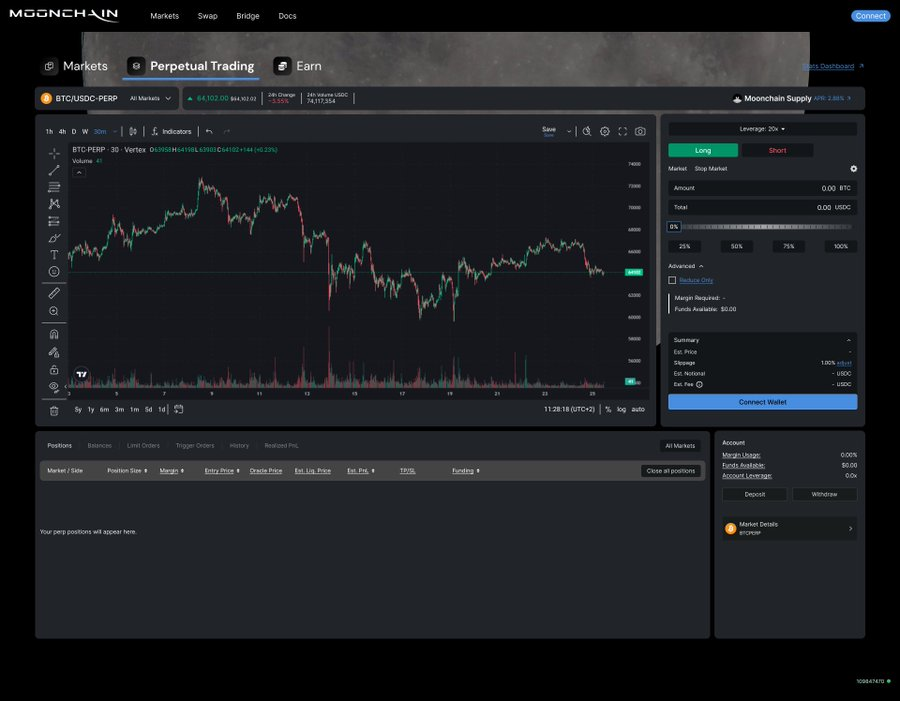This screenshot has width=900, height=701.
Task: Toggle hide all drawings eye icon
Action: 54,386
